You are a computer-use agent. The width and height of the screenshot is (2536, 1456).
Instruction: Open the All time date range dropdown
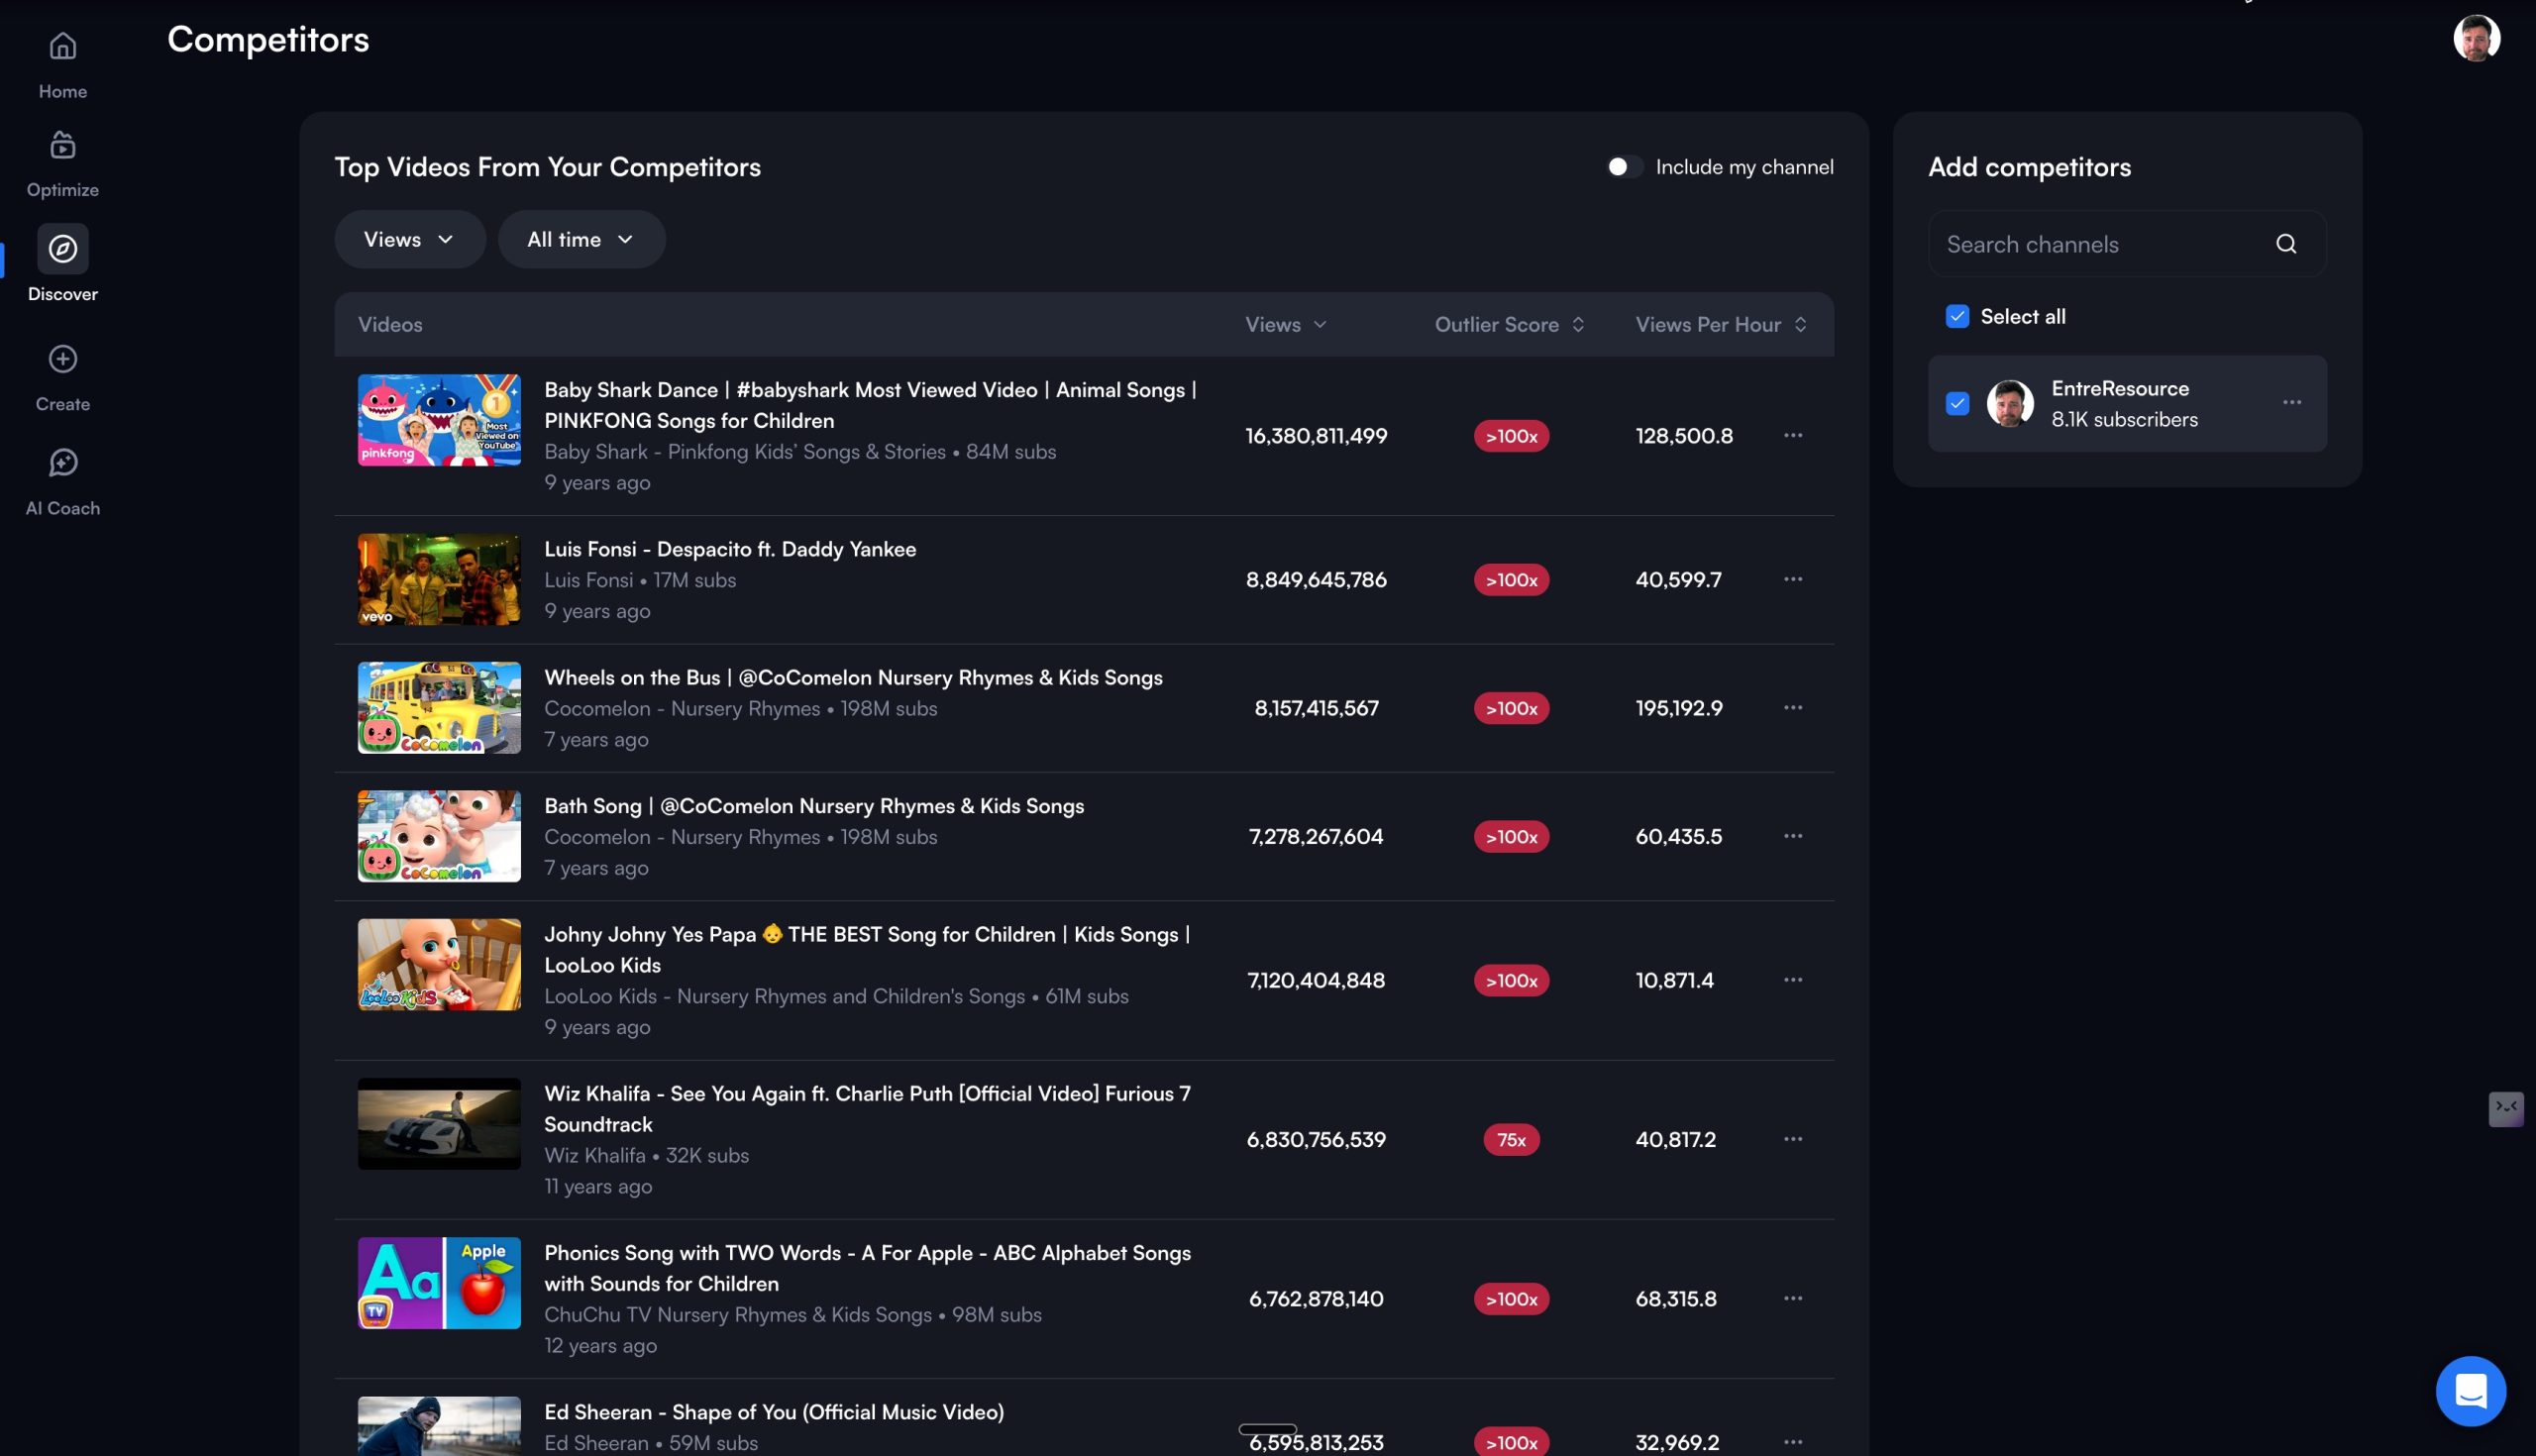[x=581, y=239]
